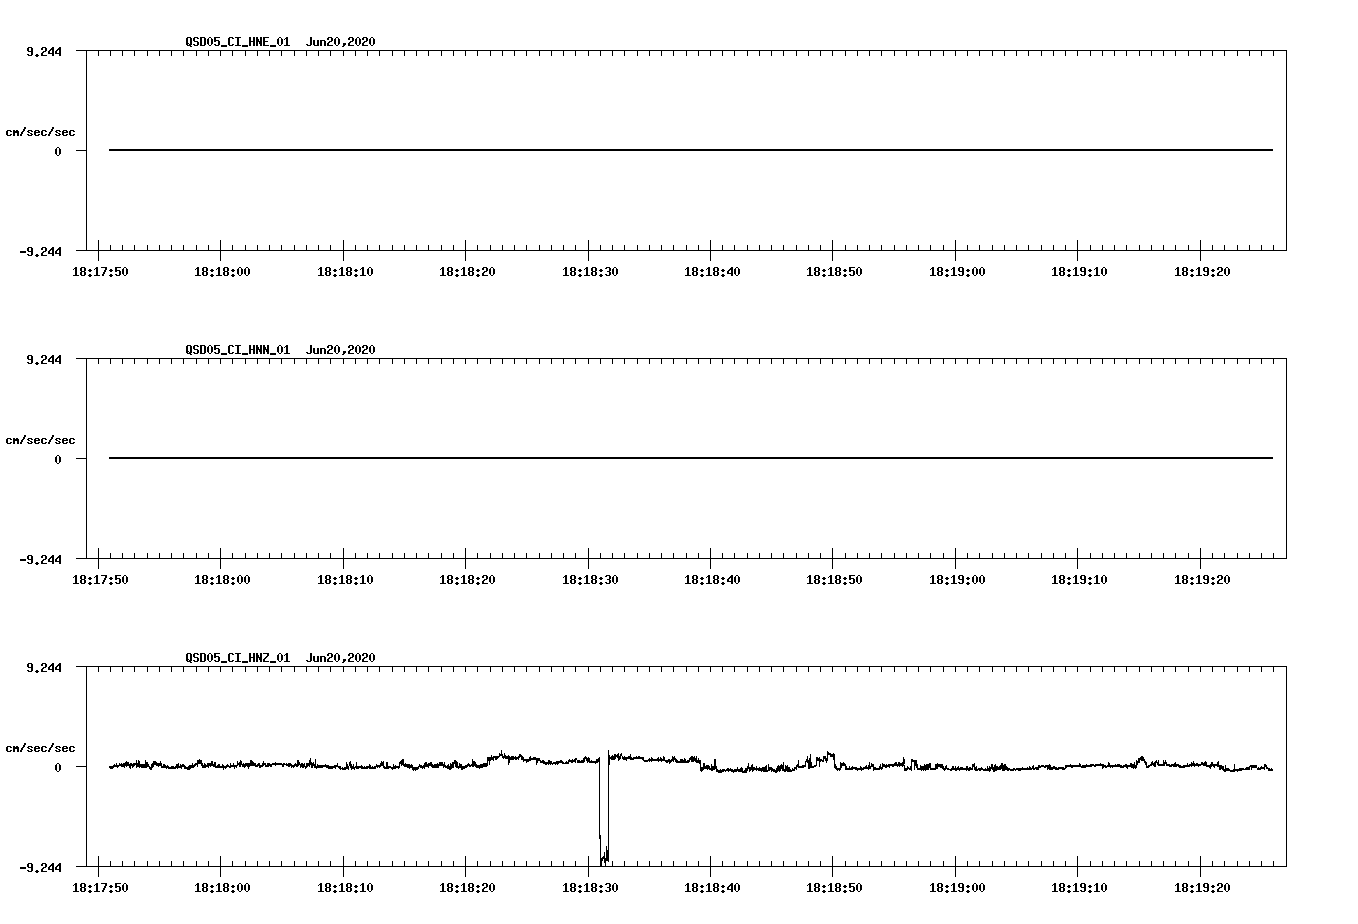
Task: Click the 18:18:00 time label under HNN plot
Action: coord(221,580)
